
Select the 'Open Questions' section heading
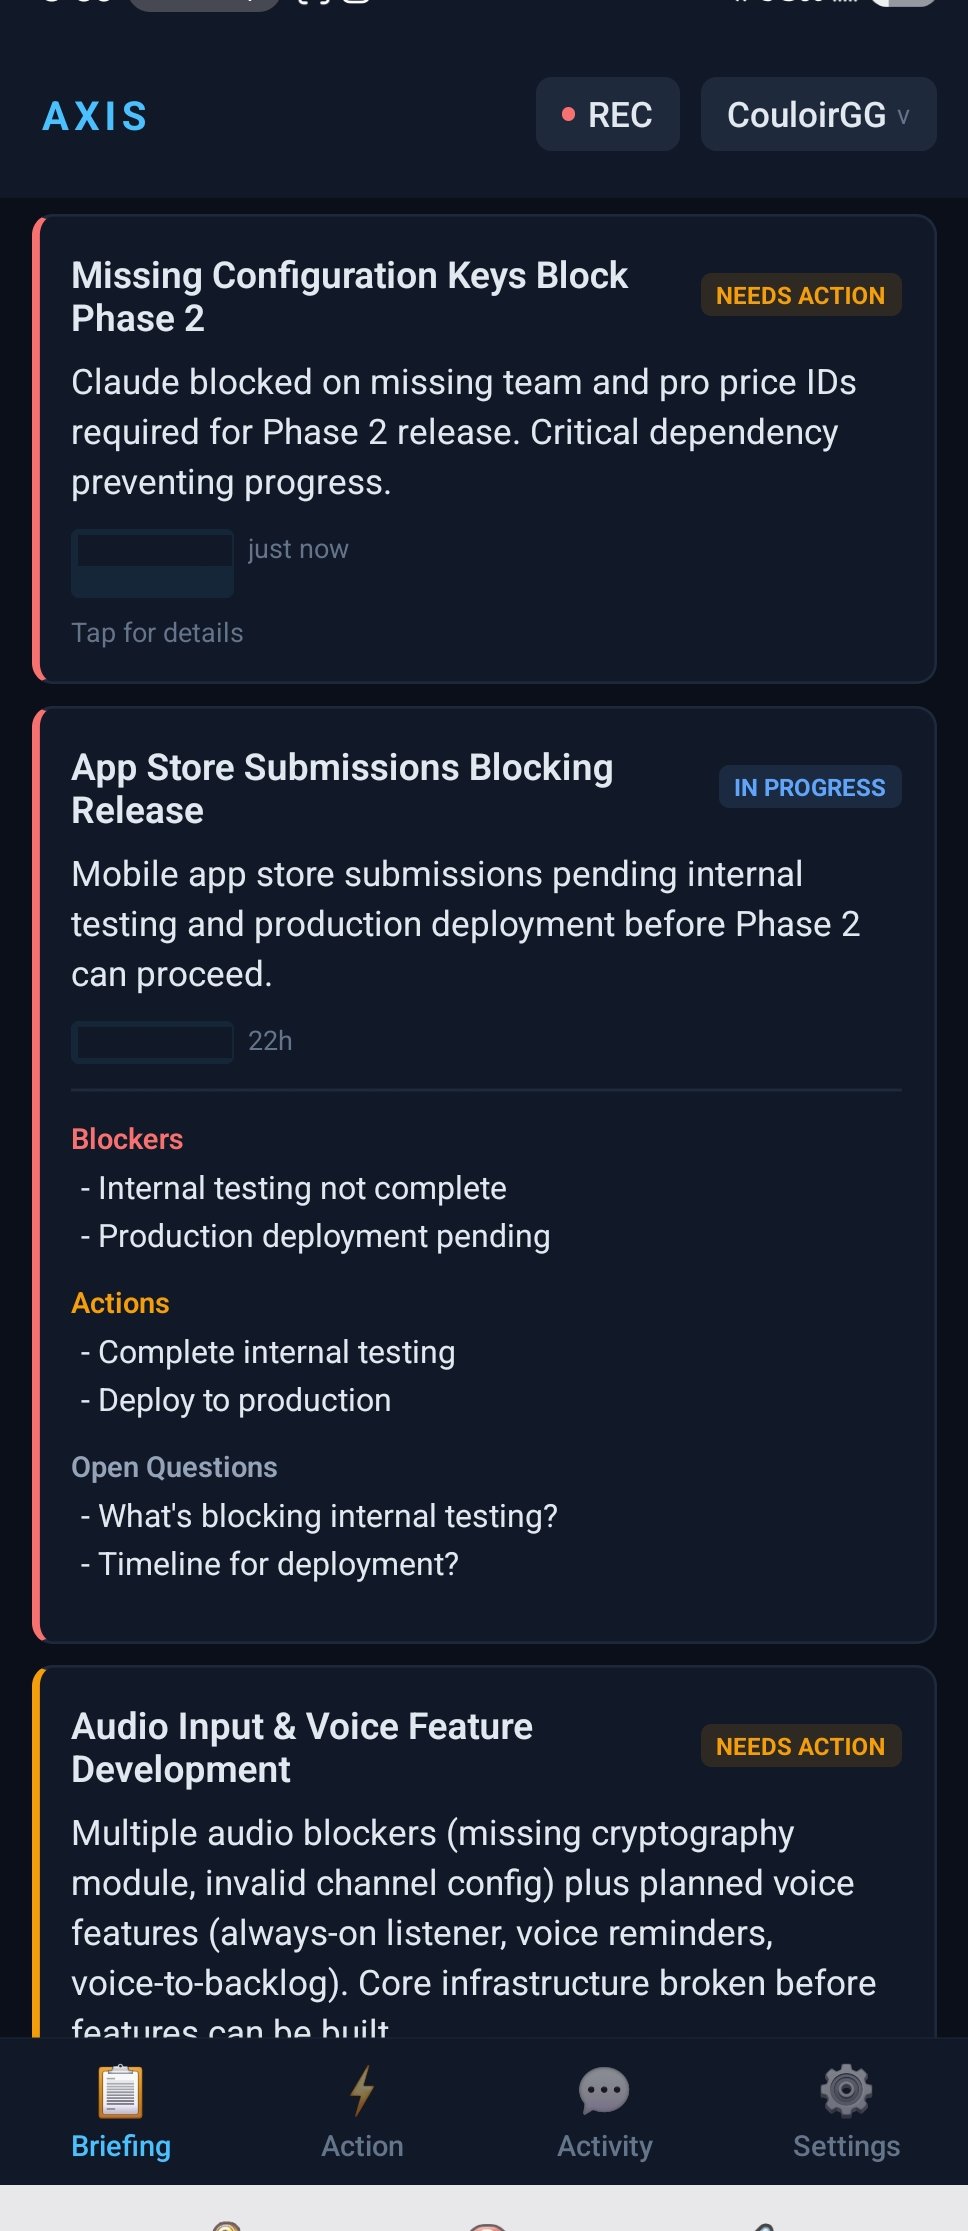click(x=174, y=1467)
